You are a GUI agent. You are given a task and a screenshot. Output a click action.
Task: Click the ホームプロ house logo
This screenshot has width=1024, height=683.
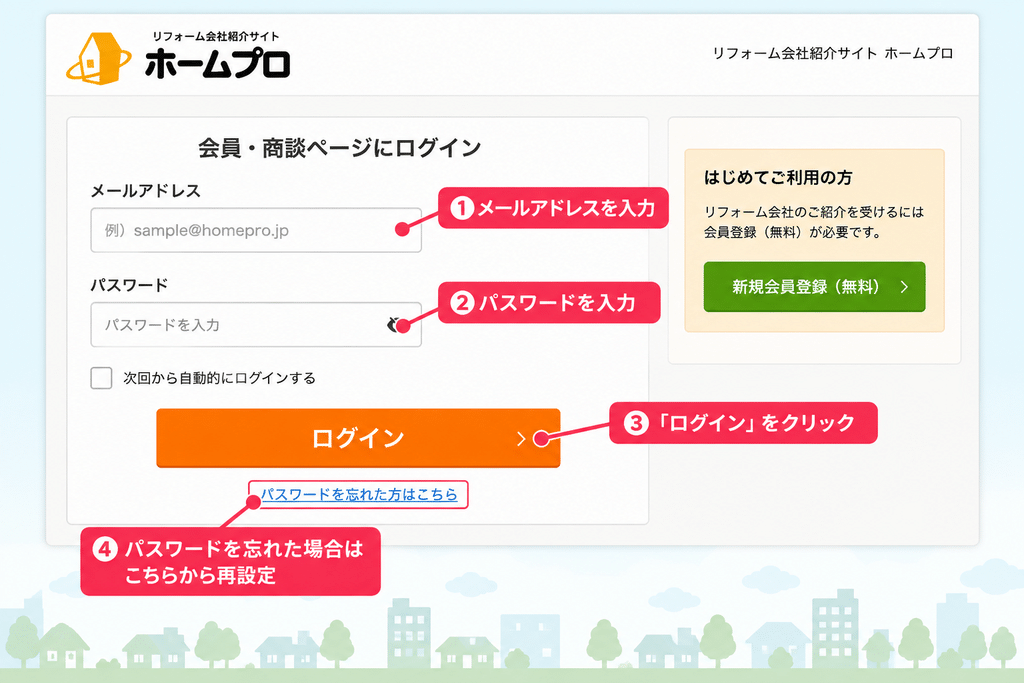point(99,58)
